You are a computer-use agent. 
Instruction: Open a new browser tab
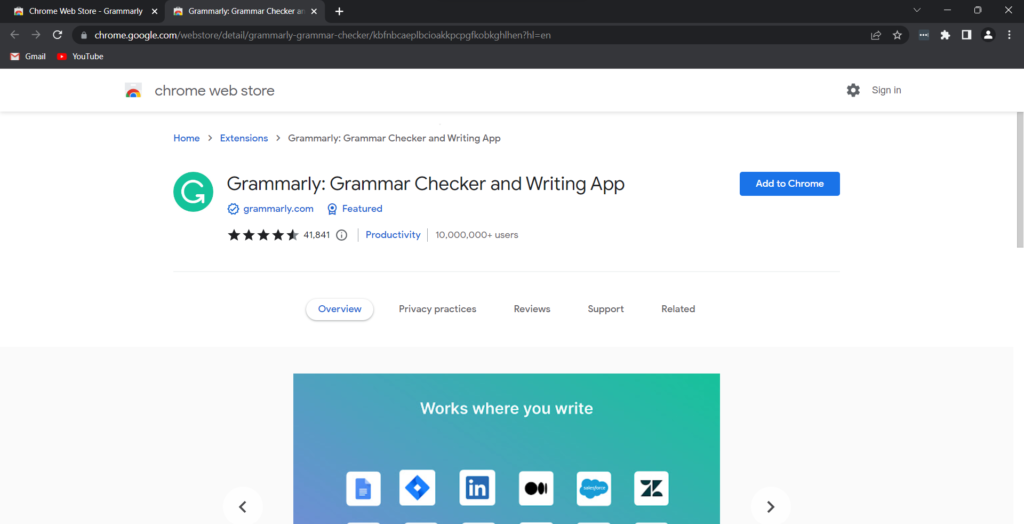coord(339,11)
